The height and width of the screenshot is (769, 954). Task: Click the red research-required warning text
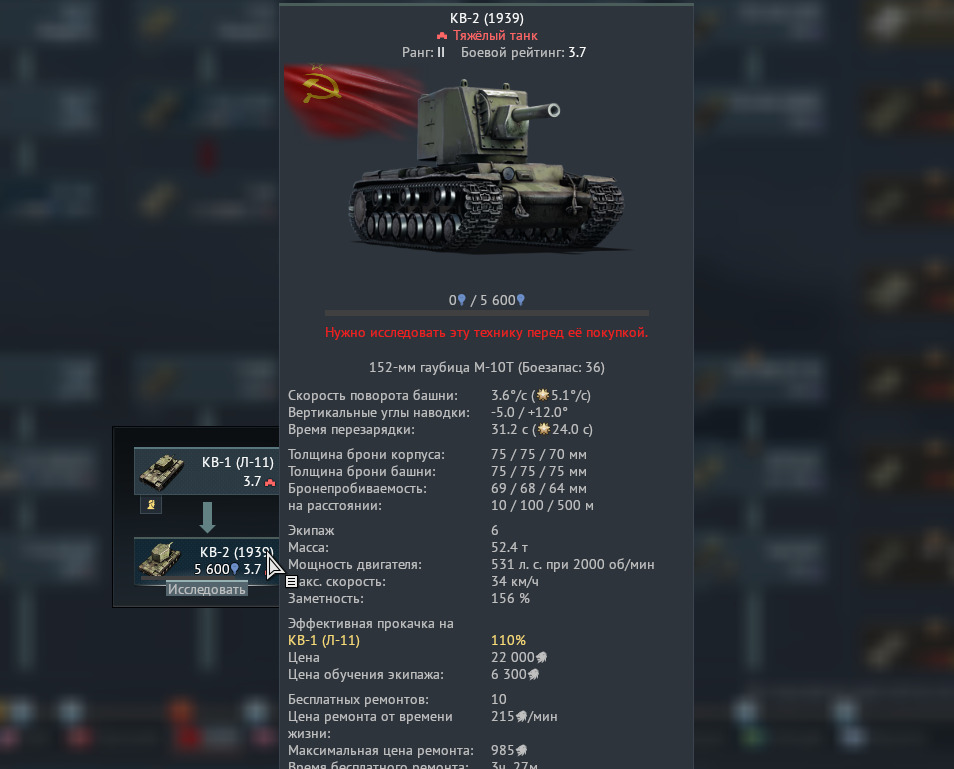click(487, 333)
